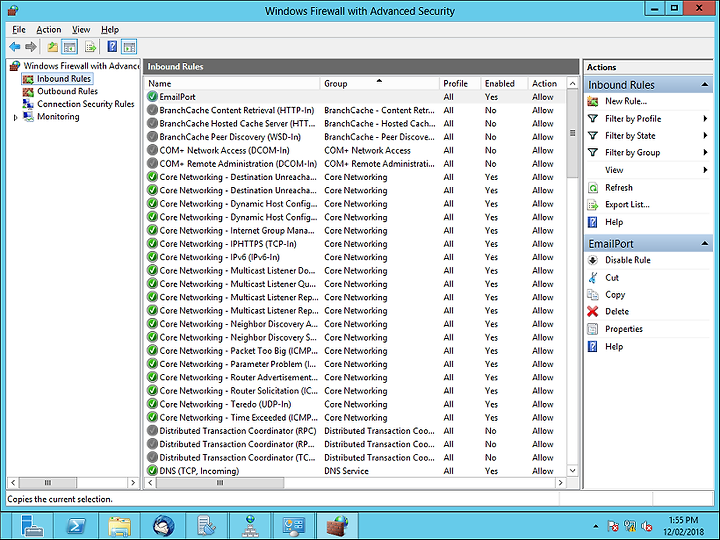
Task: Select Connection Security Rules in the tree
Action: 85,104
